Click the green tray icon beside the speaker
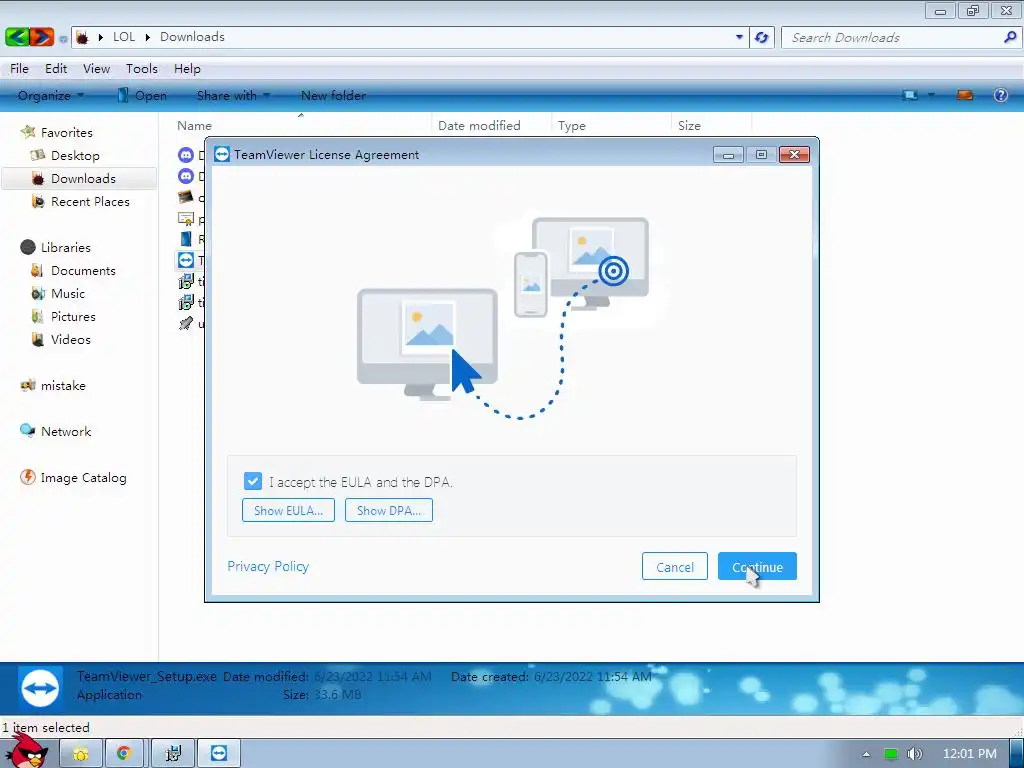Screen dimensions: 1024x768 (891, 754)
